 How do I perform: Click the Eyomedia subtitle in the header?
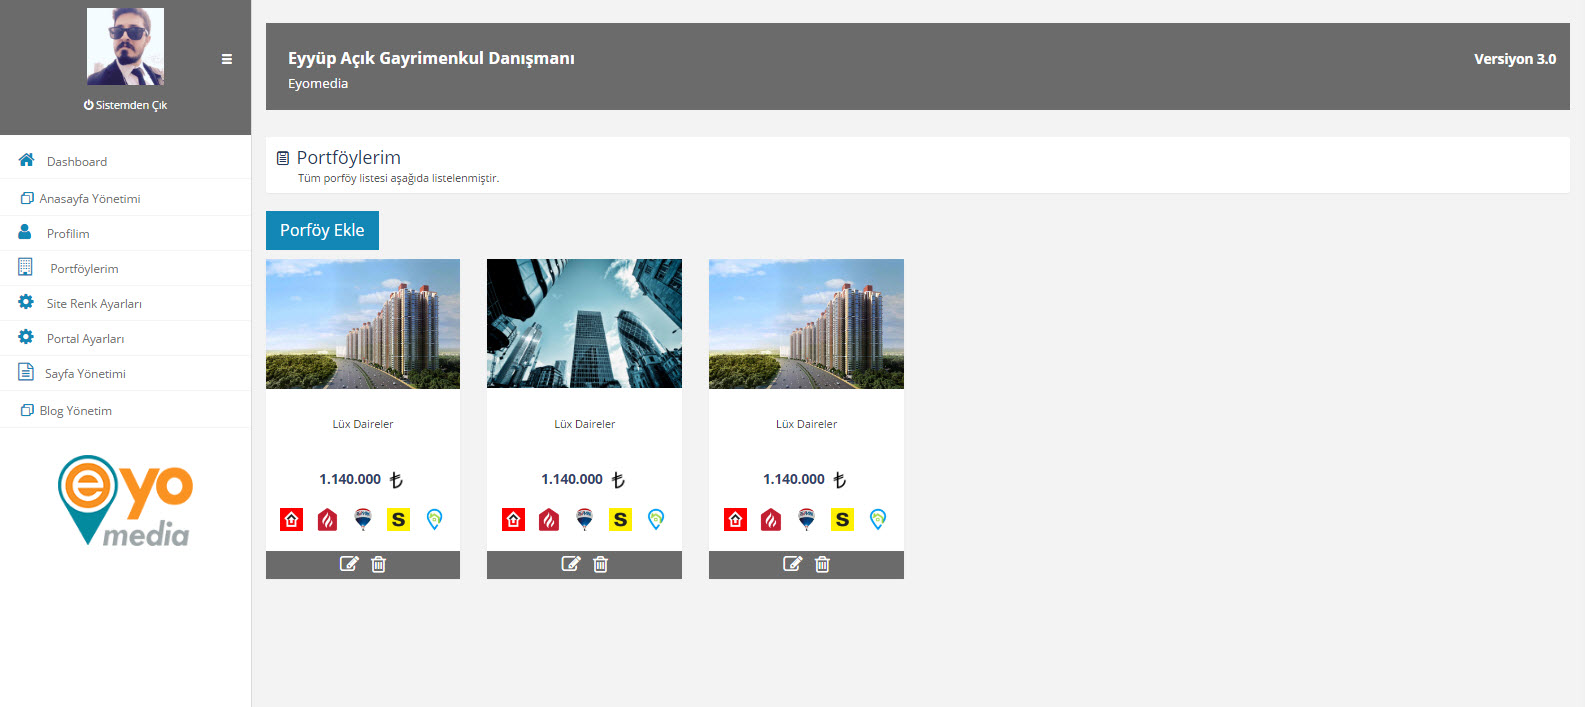click(318, 84)
